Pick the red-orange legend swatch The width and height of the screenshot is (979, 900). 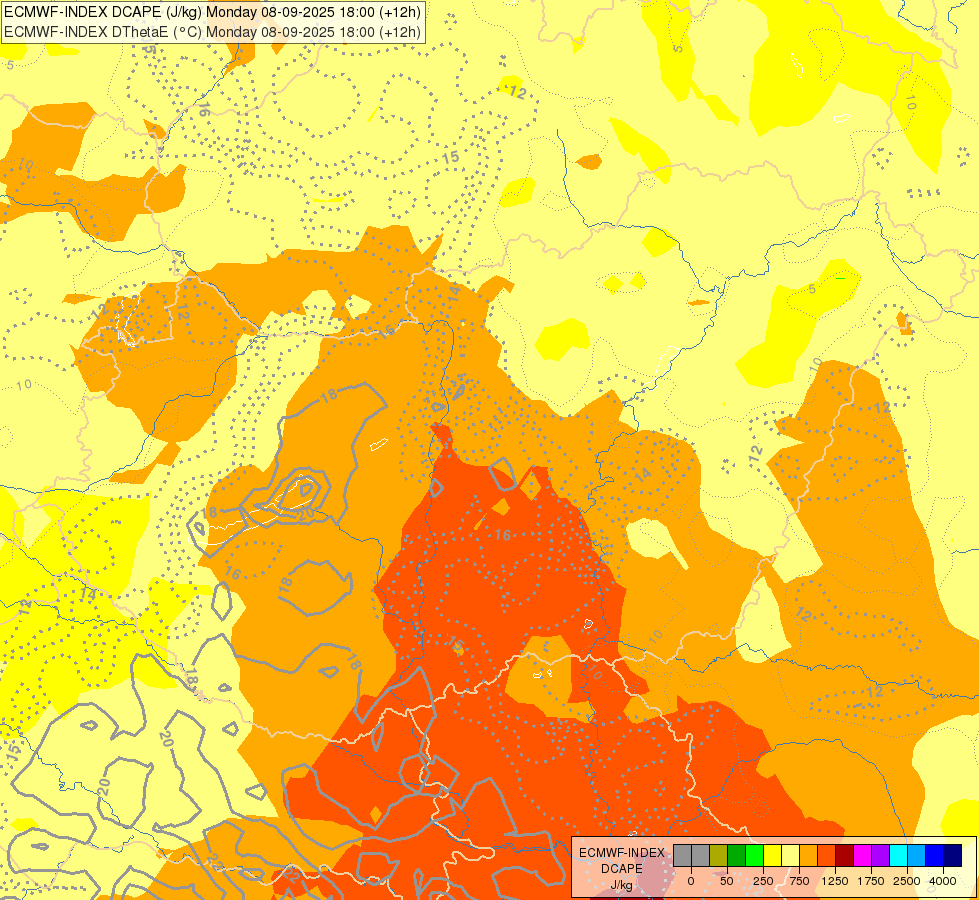[x=827, y=856]
